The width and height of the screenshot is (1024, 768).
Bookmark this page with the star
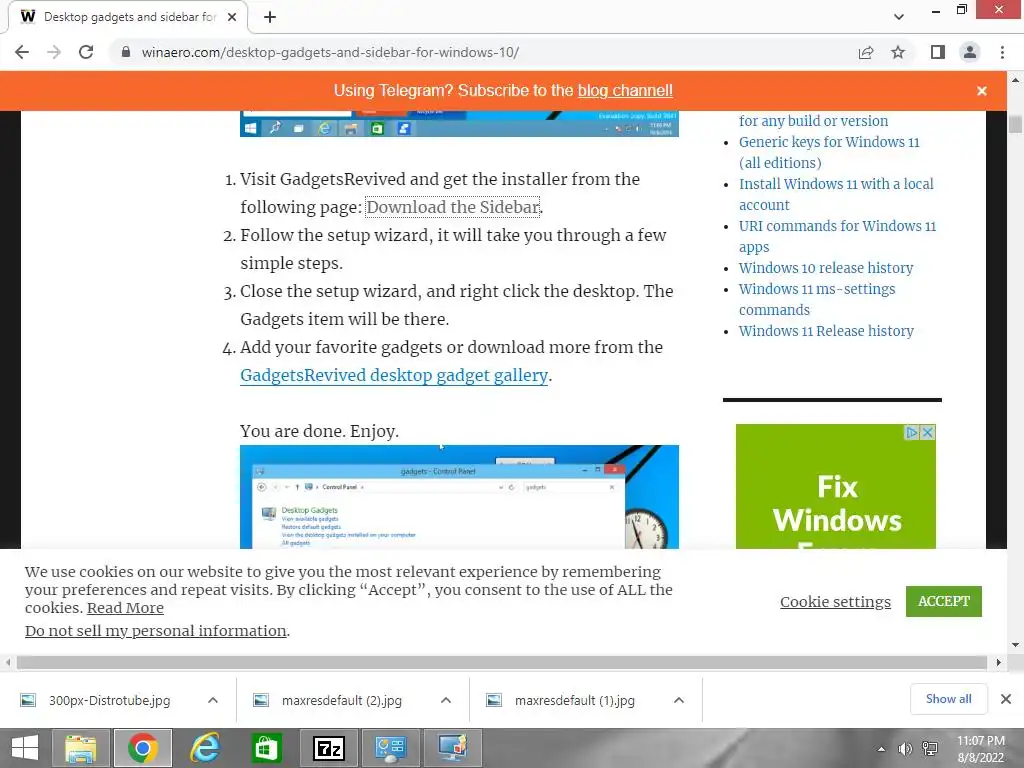pos(898,52)
